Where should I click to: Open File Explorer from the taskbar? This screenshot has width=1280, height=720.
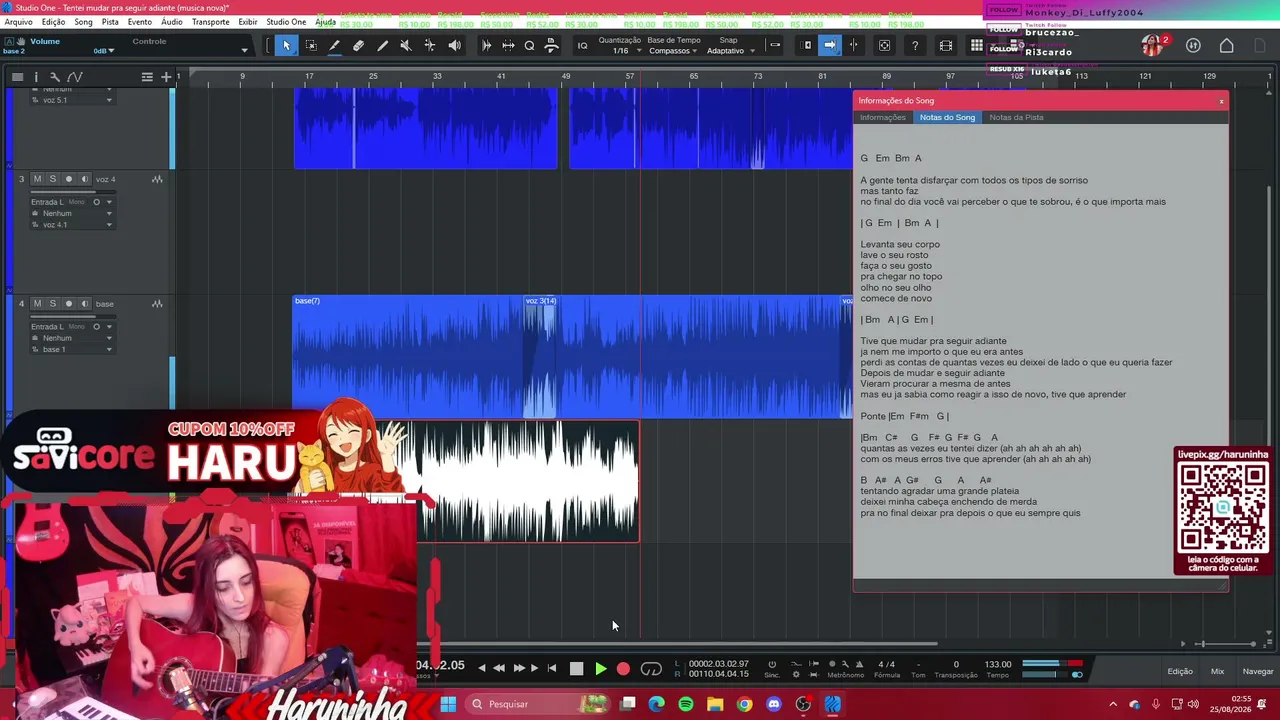pyautogui.click(x=715, y=704)
